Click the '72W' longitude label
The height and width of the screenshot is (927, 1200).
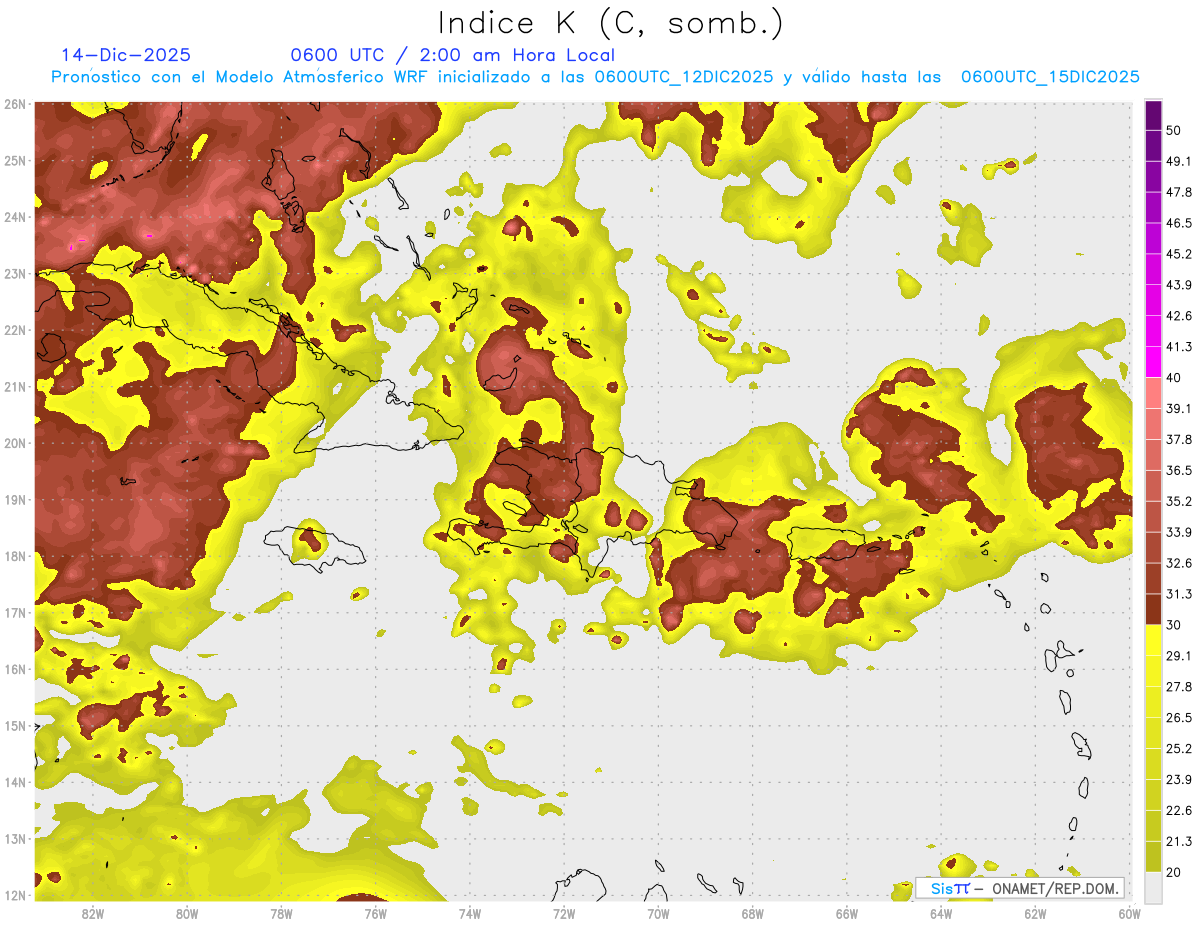[x=564, y=913]
